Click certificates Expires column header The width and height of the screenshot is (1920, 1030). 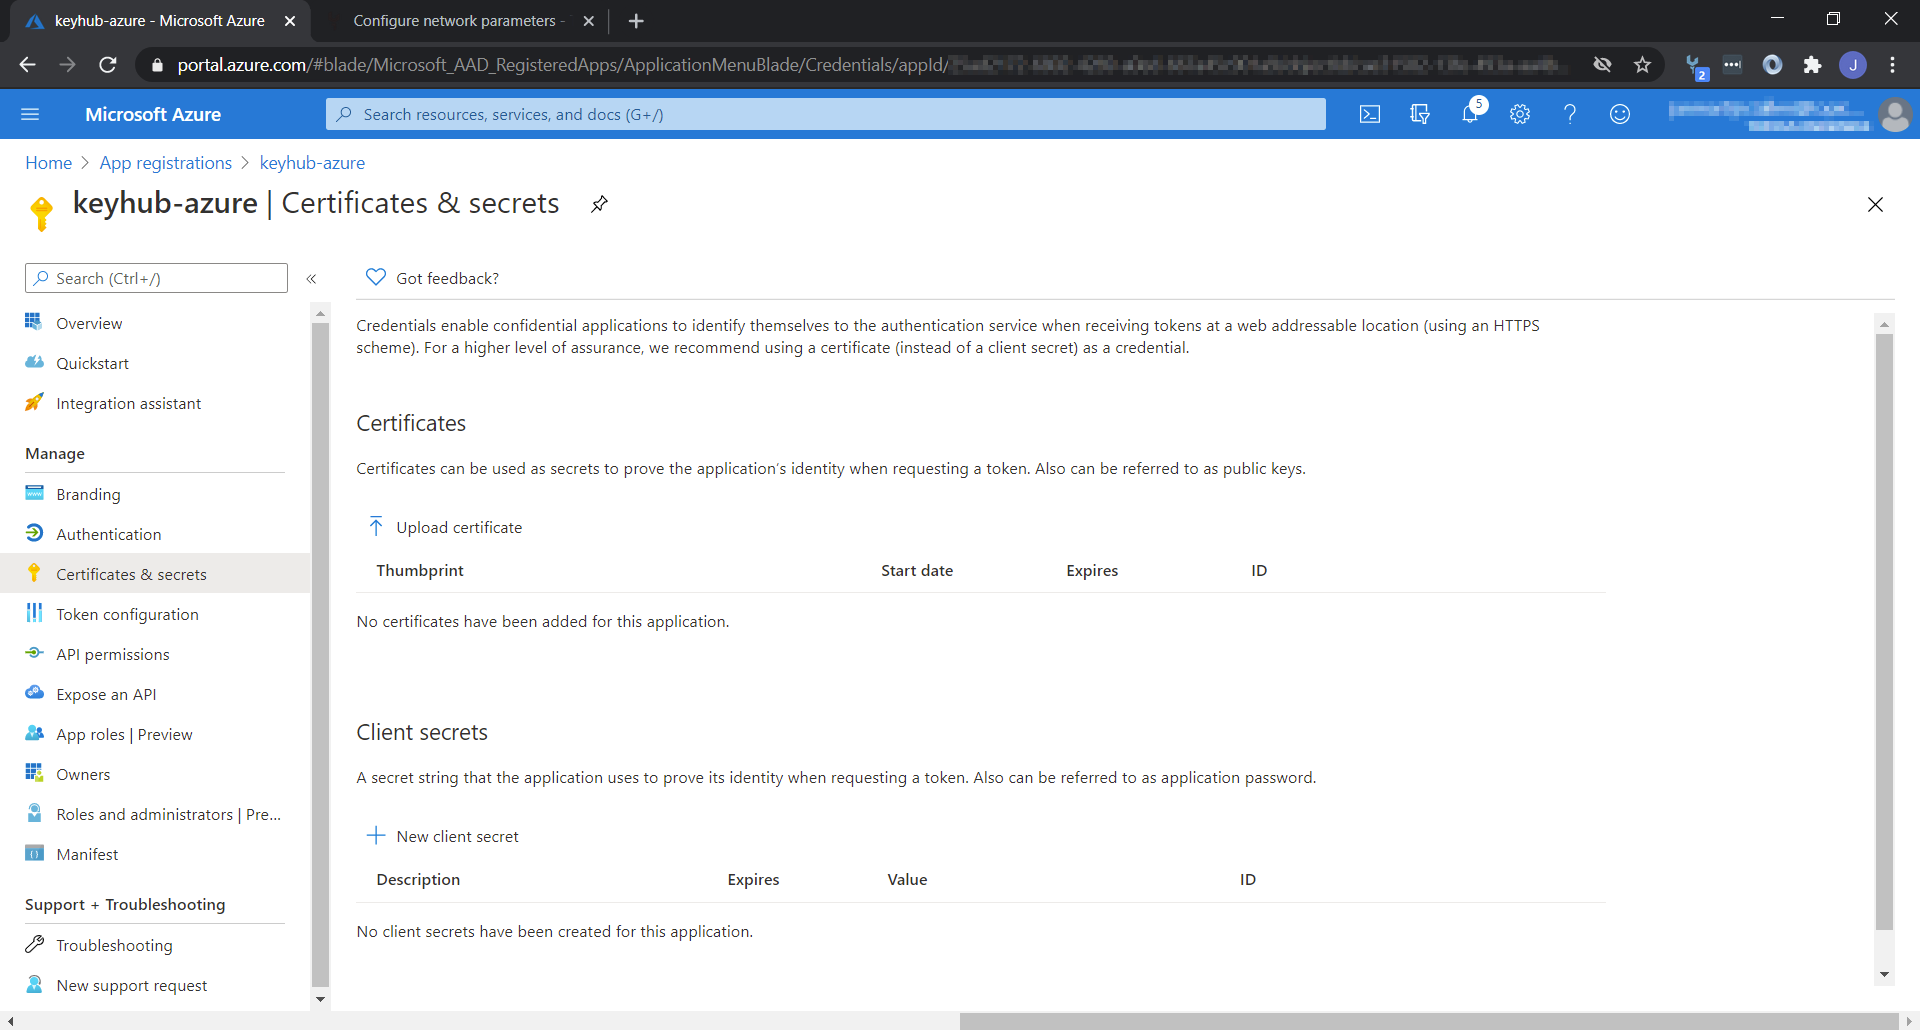[1092, 570]
